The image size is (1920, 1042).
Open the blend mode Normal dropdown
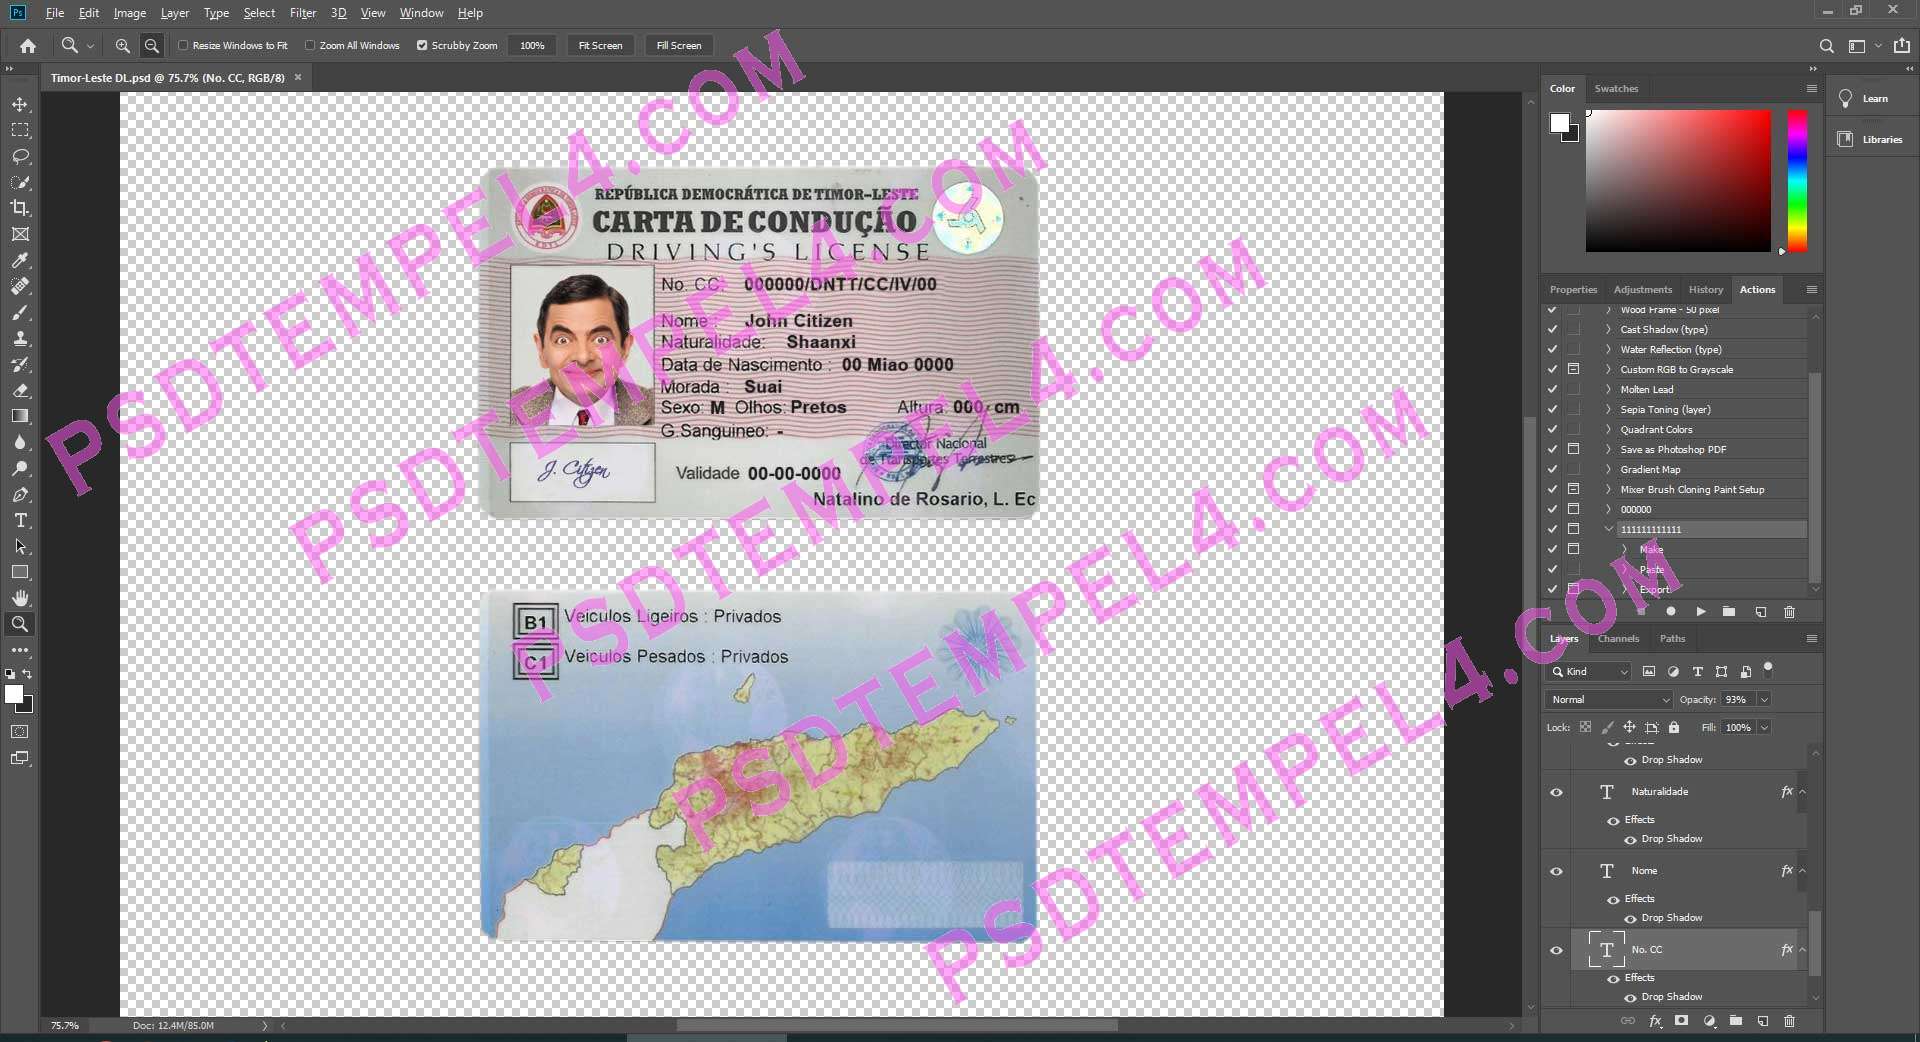1608,700
